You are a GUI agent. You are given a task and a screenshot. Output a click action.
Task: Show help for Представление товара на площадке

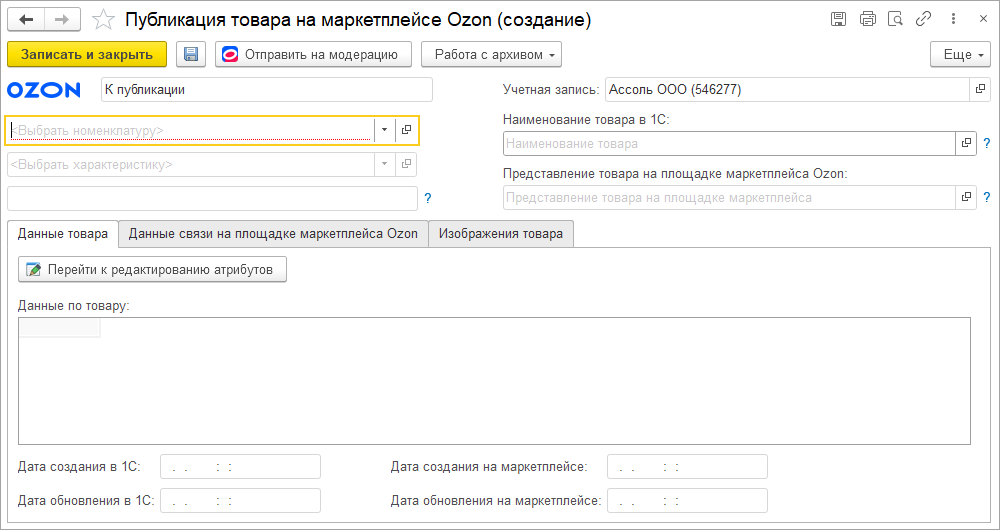pos(987,198)
